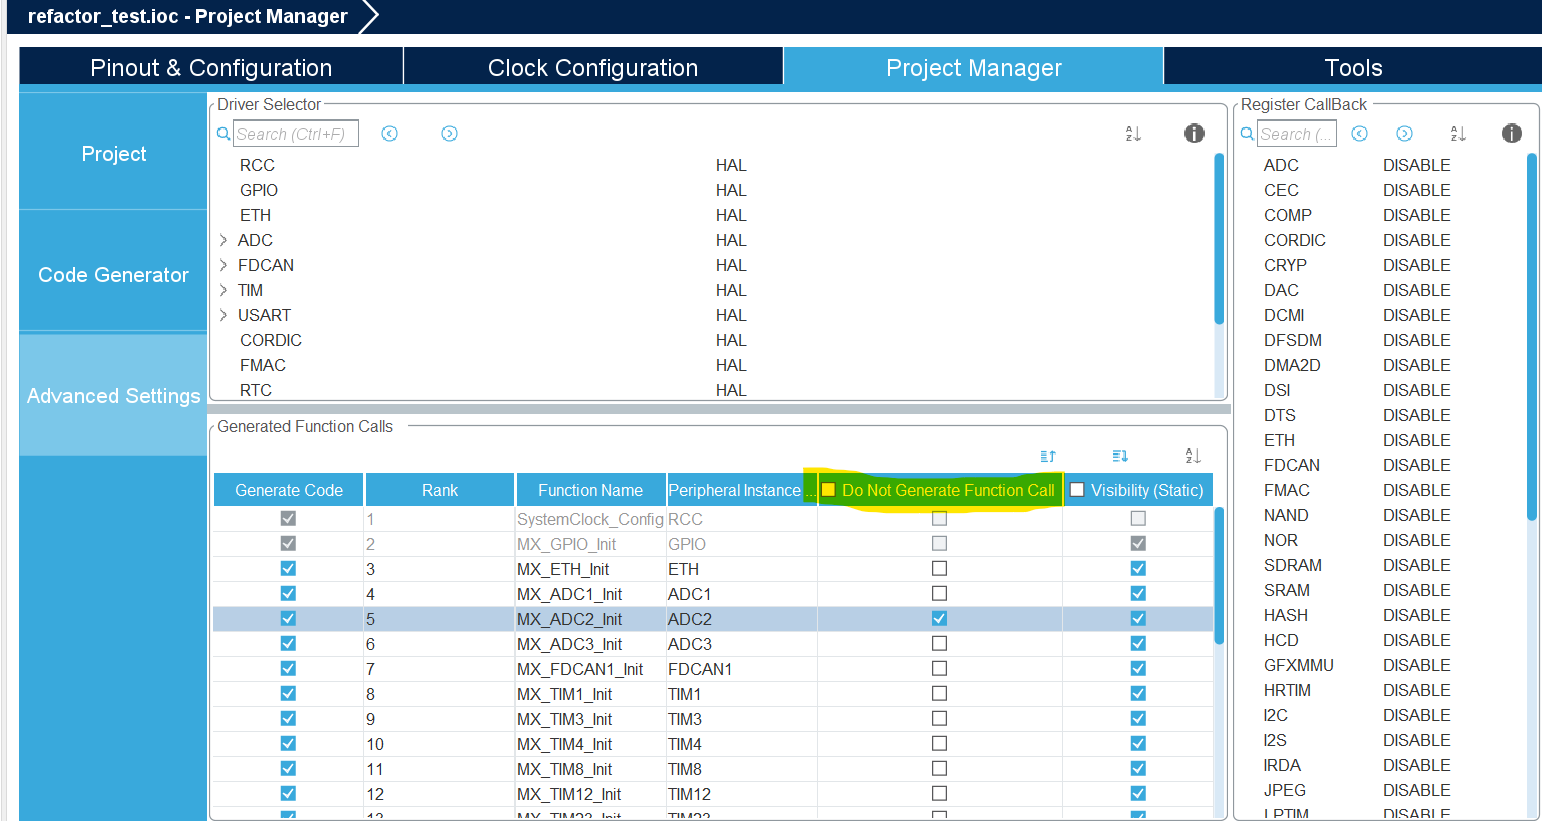Open the Tools tab
Image resolution: width=1542 pixels, height=821 pixels.
click(1353, 67)
